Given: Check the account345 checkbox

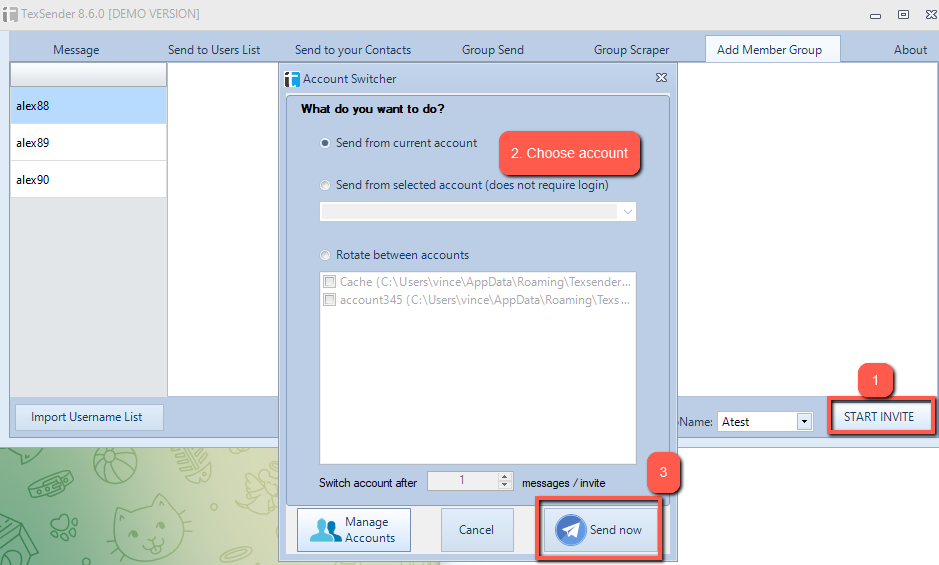Looking at the screenshot, I should 329,300.
